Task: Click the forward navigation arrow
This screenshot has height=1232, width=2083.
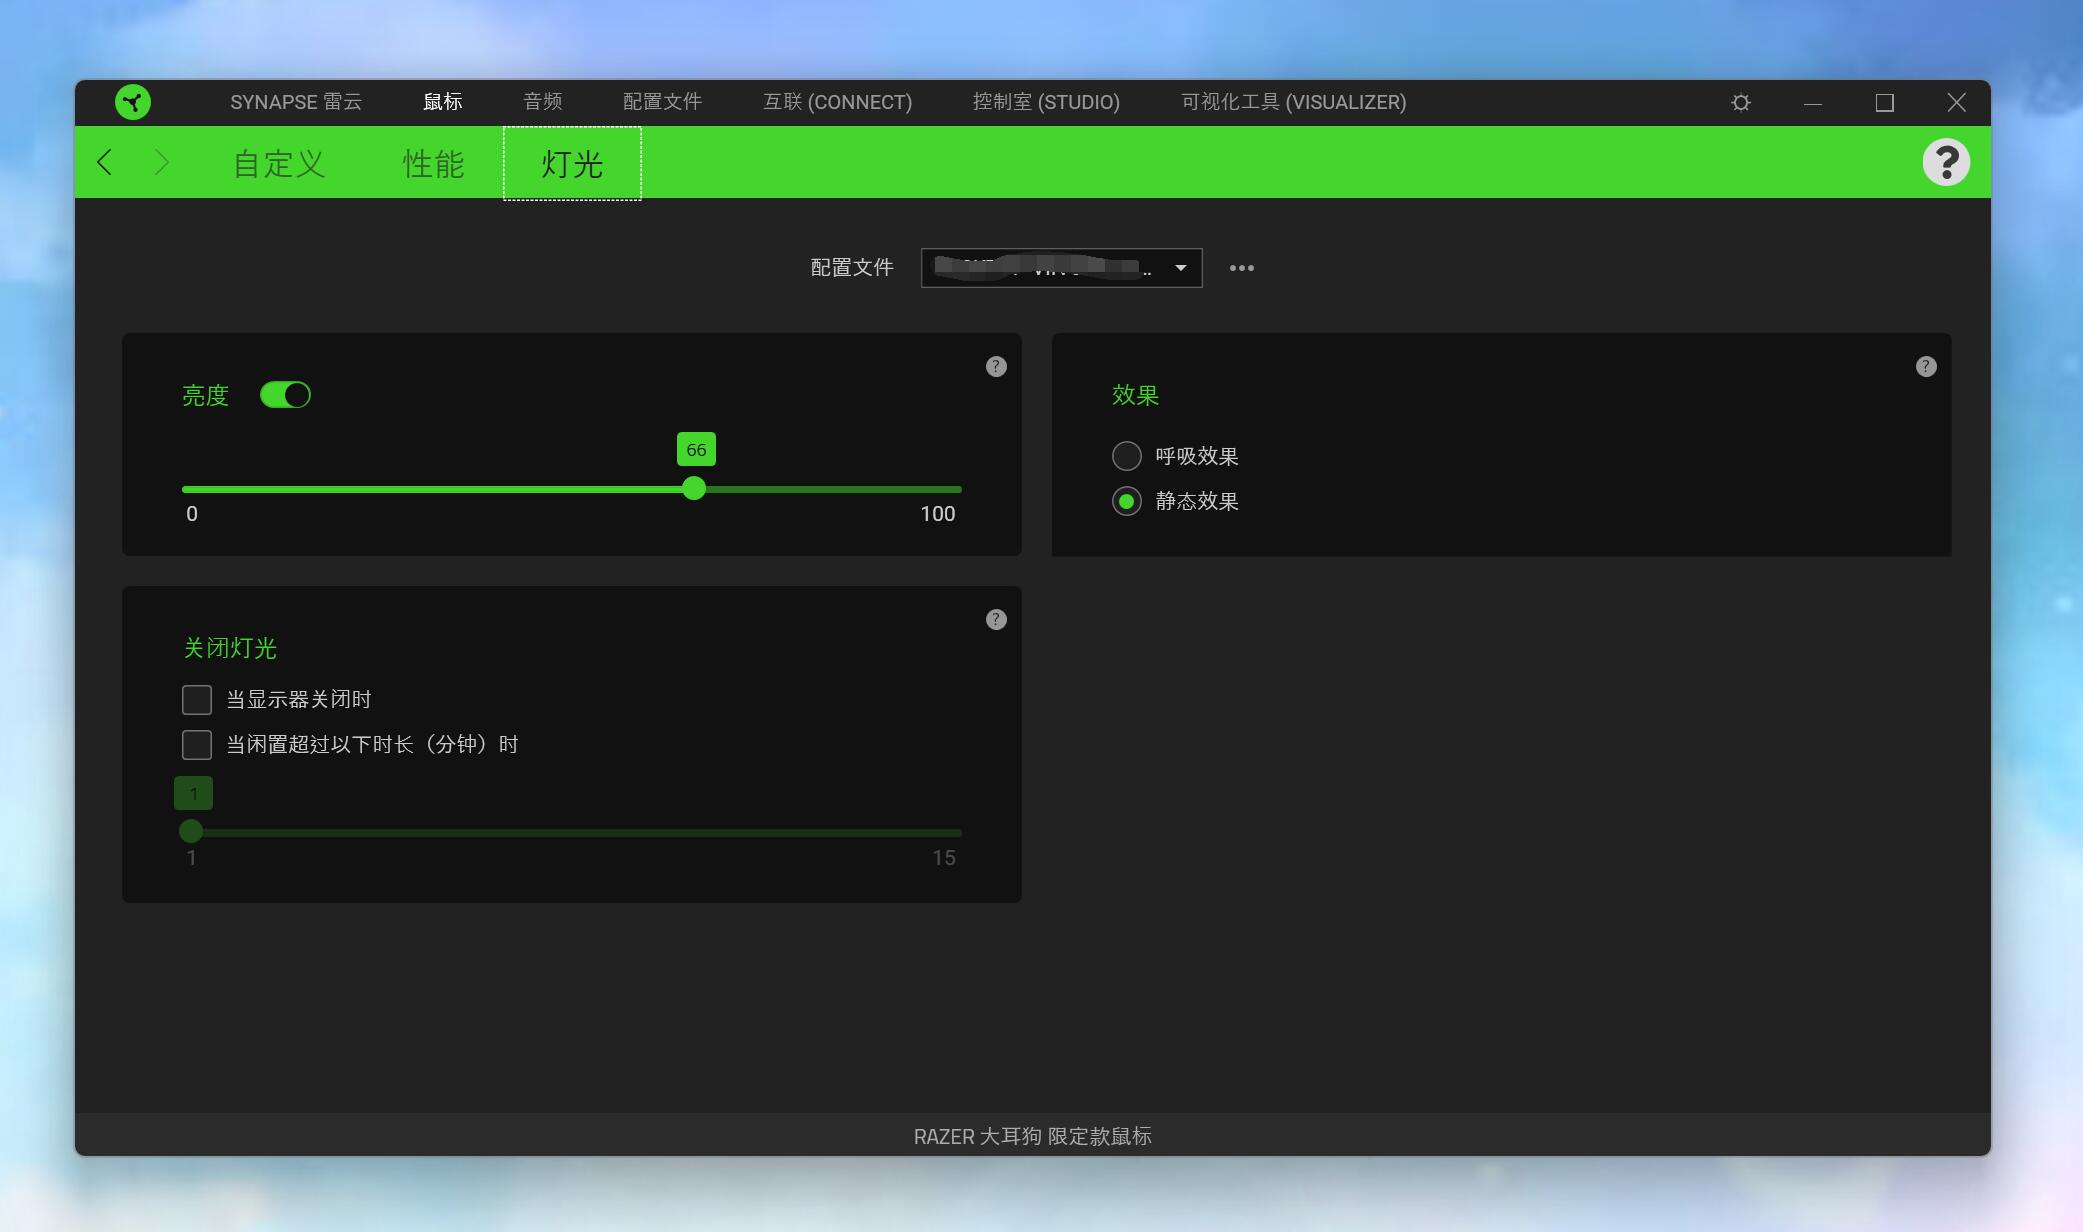Action: point(162,162)
